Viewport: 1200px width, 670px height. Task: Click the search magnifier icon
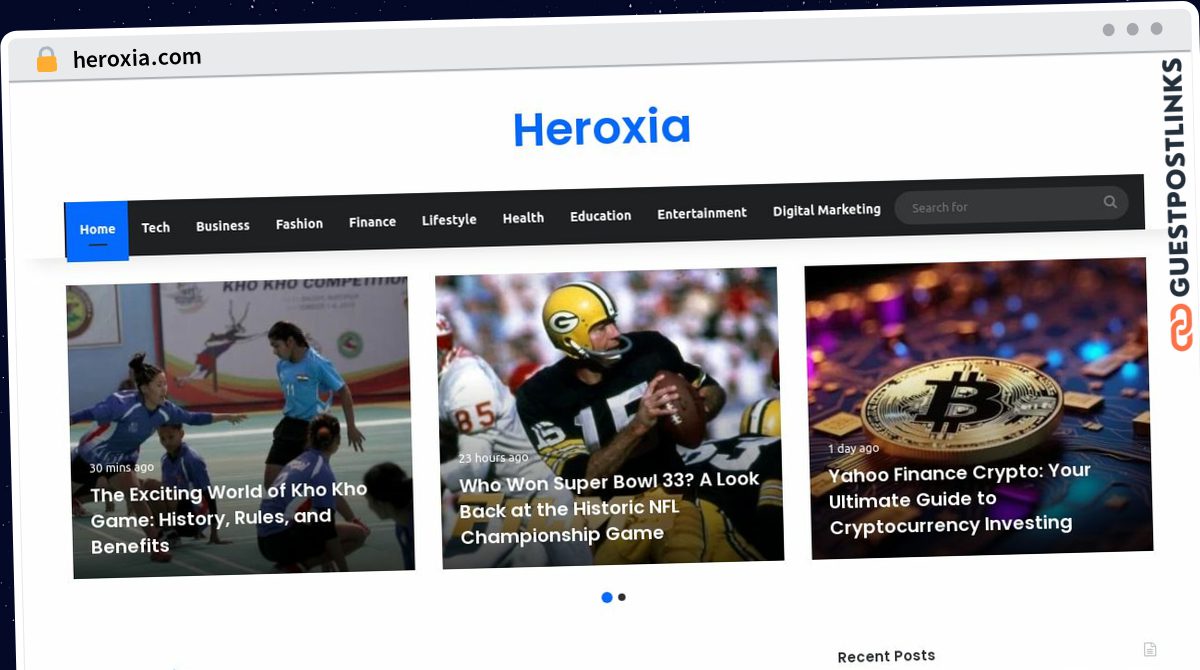click(1110, 202)
